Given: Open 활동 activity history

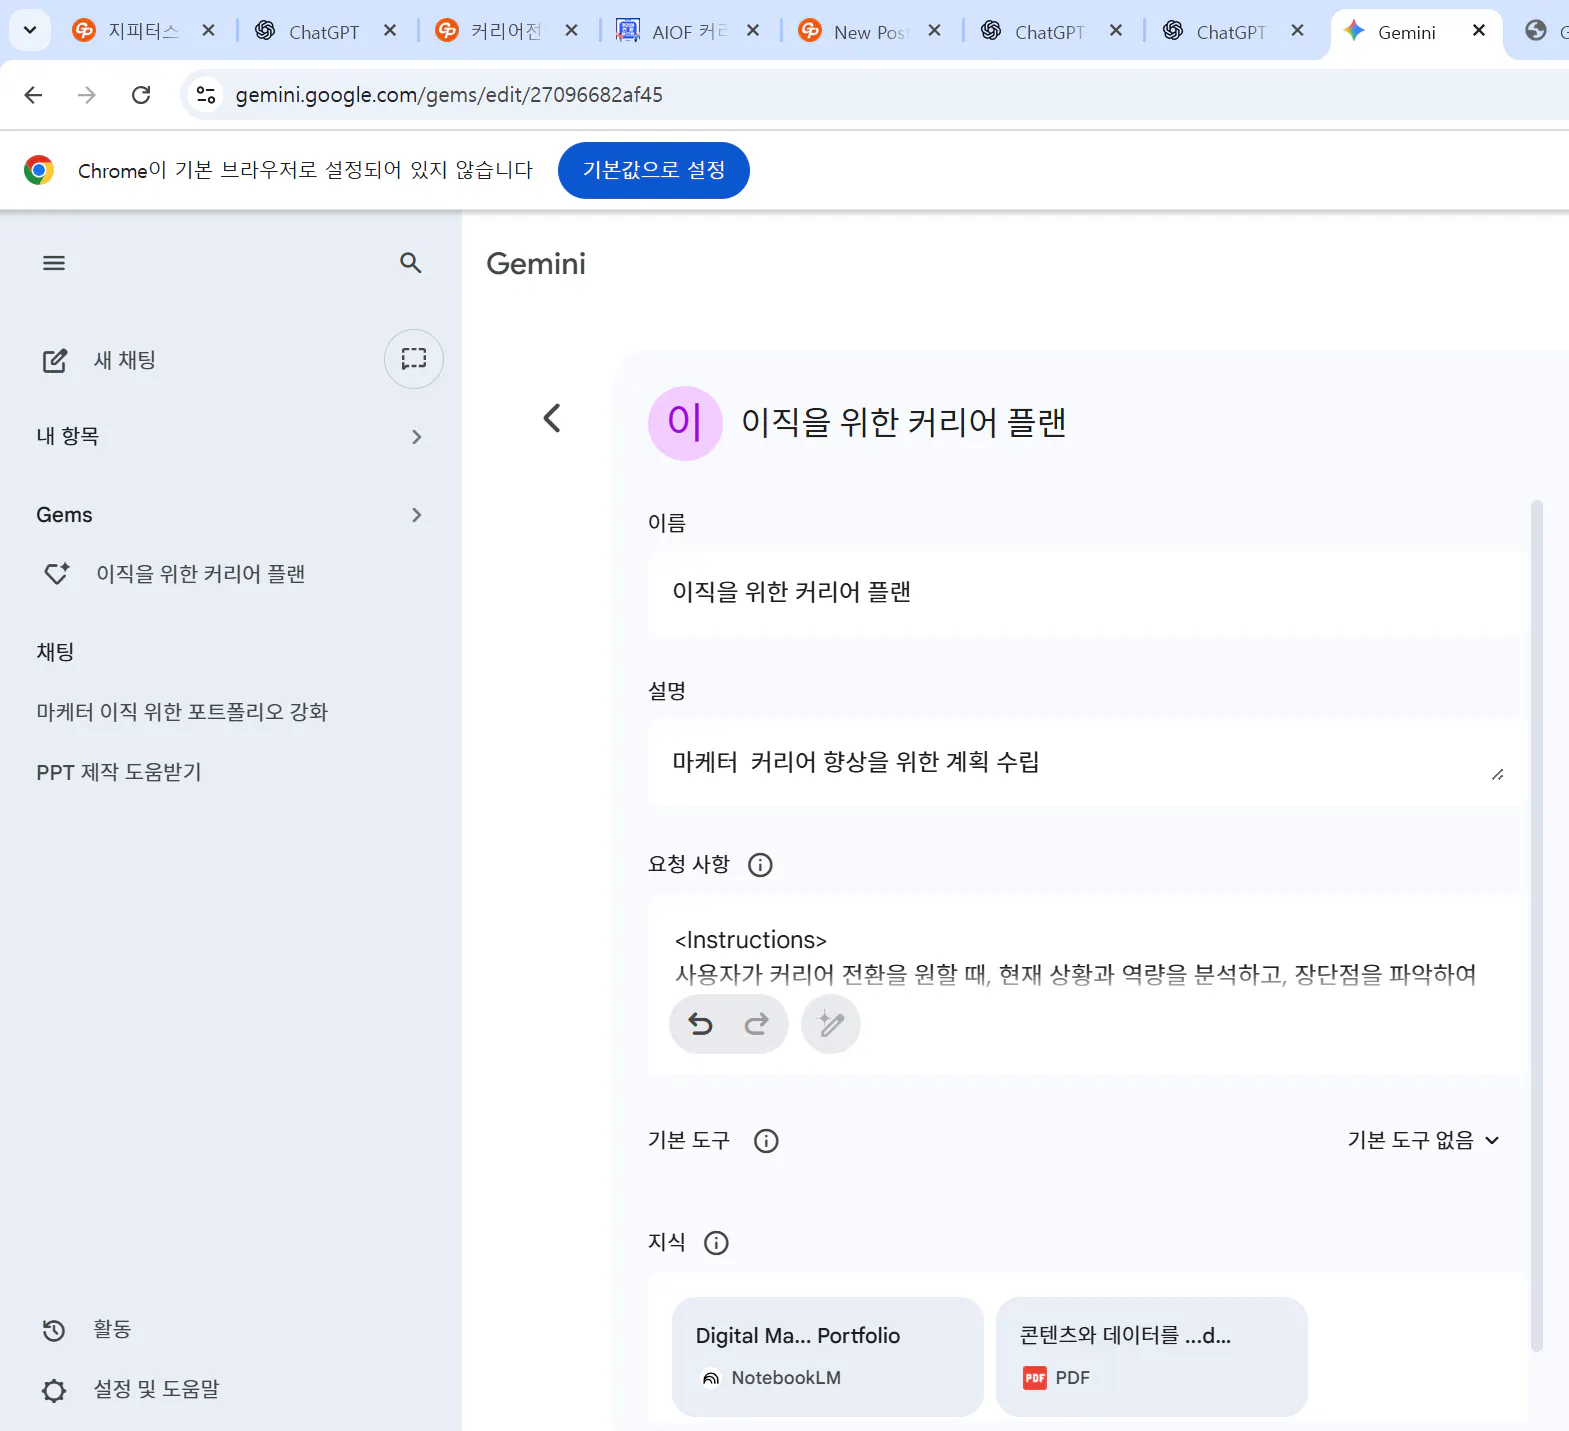Looking at the screenshot, I should click(x=87, y=1329).
